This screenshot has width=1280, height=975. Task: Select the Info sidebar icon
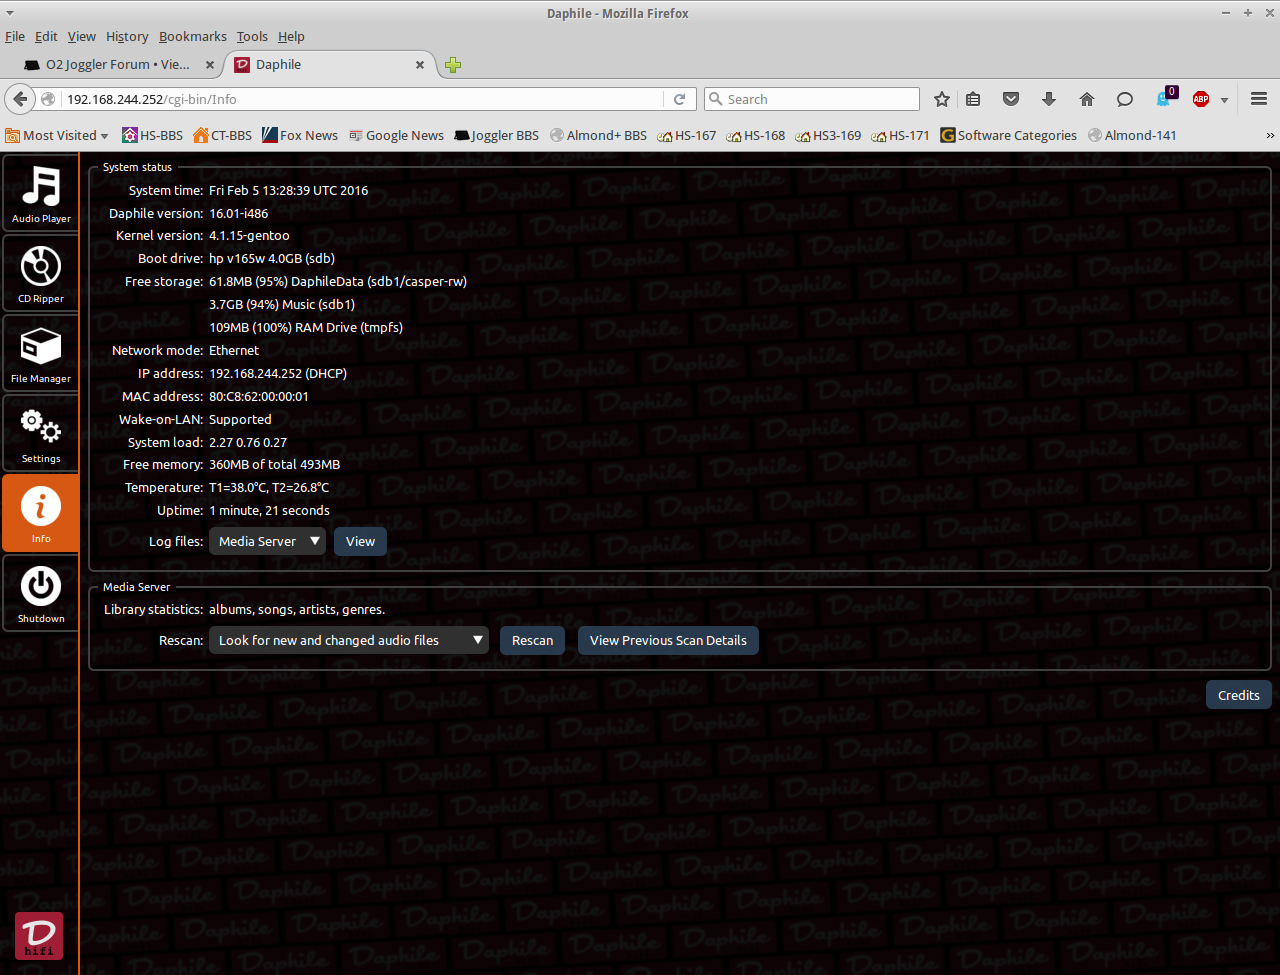[40, 513]
